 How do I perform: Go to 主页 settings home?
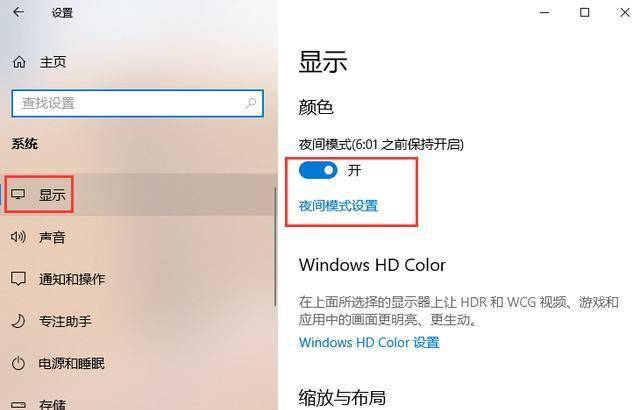52,62
